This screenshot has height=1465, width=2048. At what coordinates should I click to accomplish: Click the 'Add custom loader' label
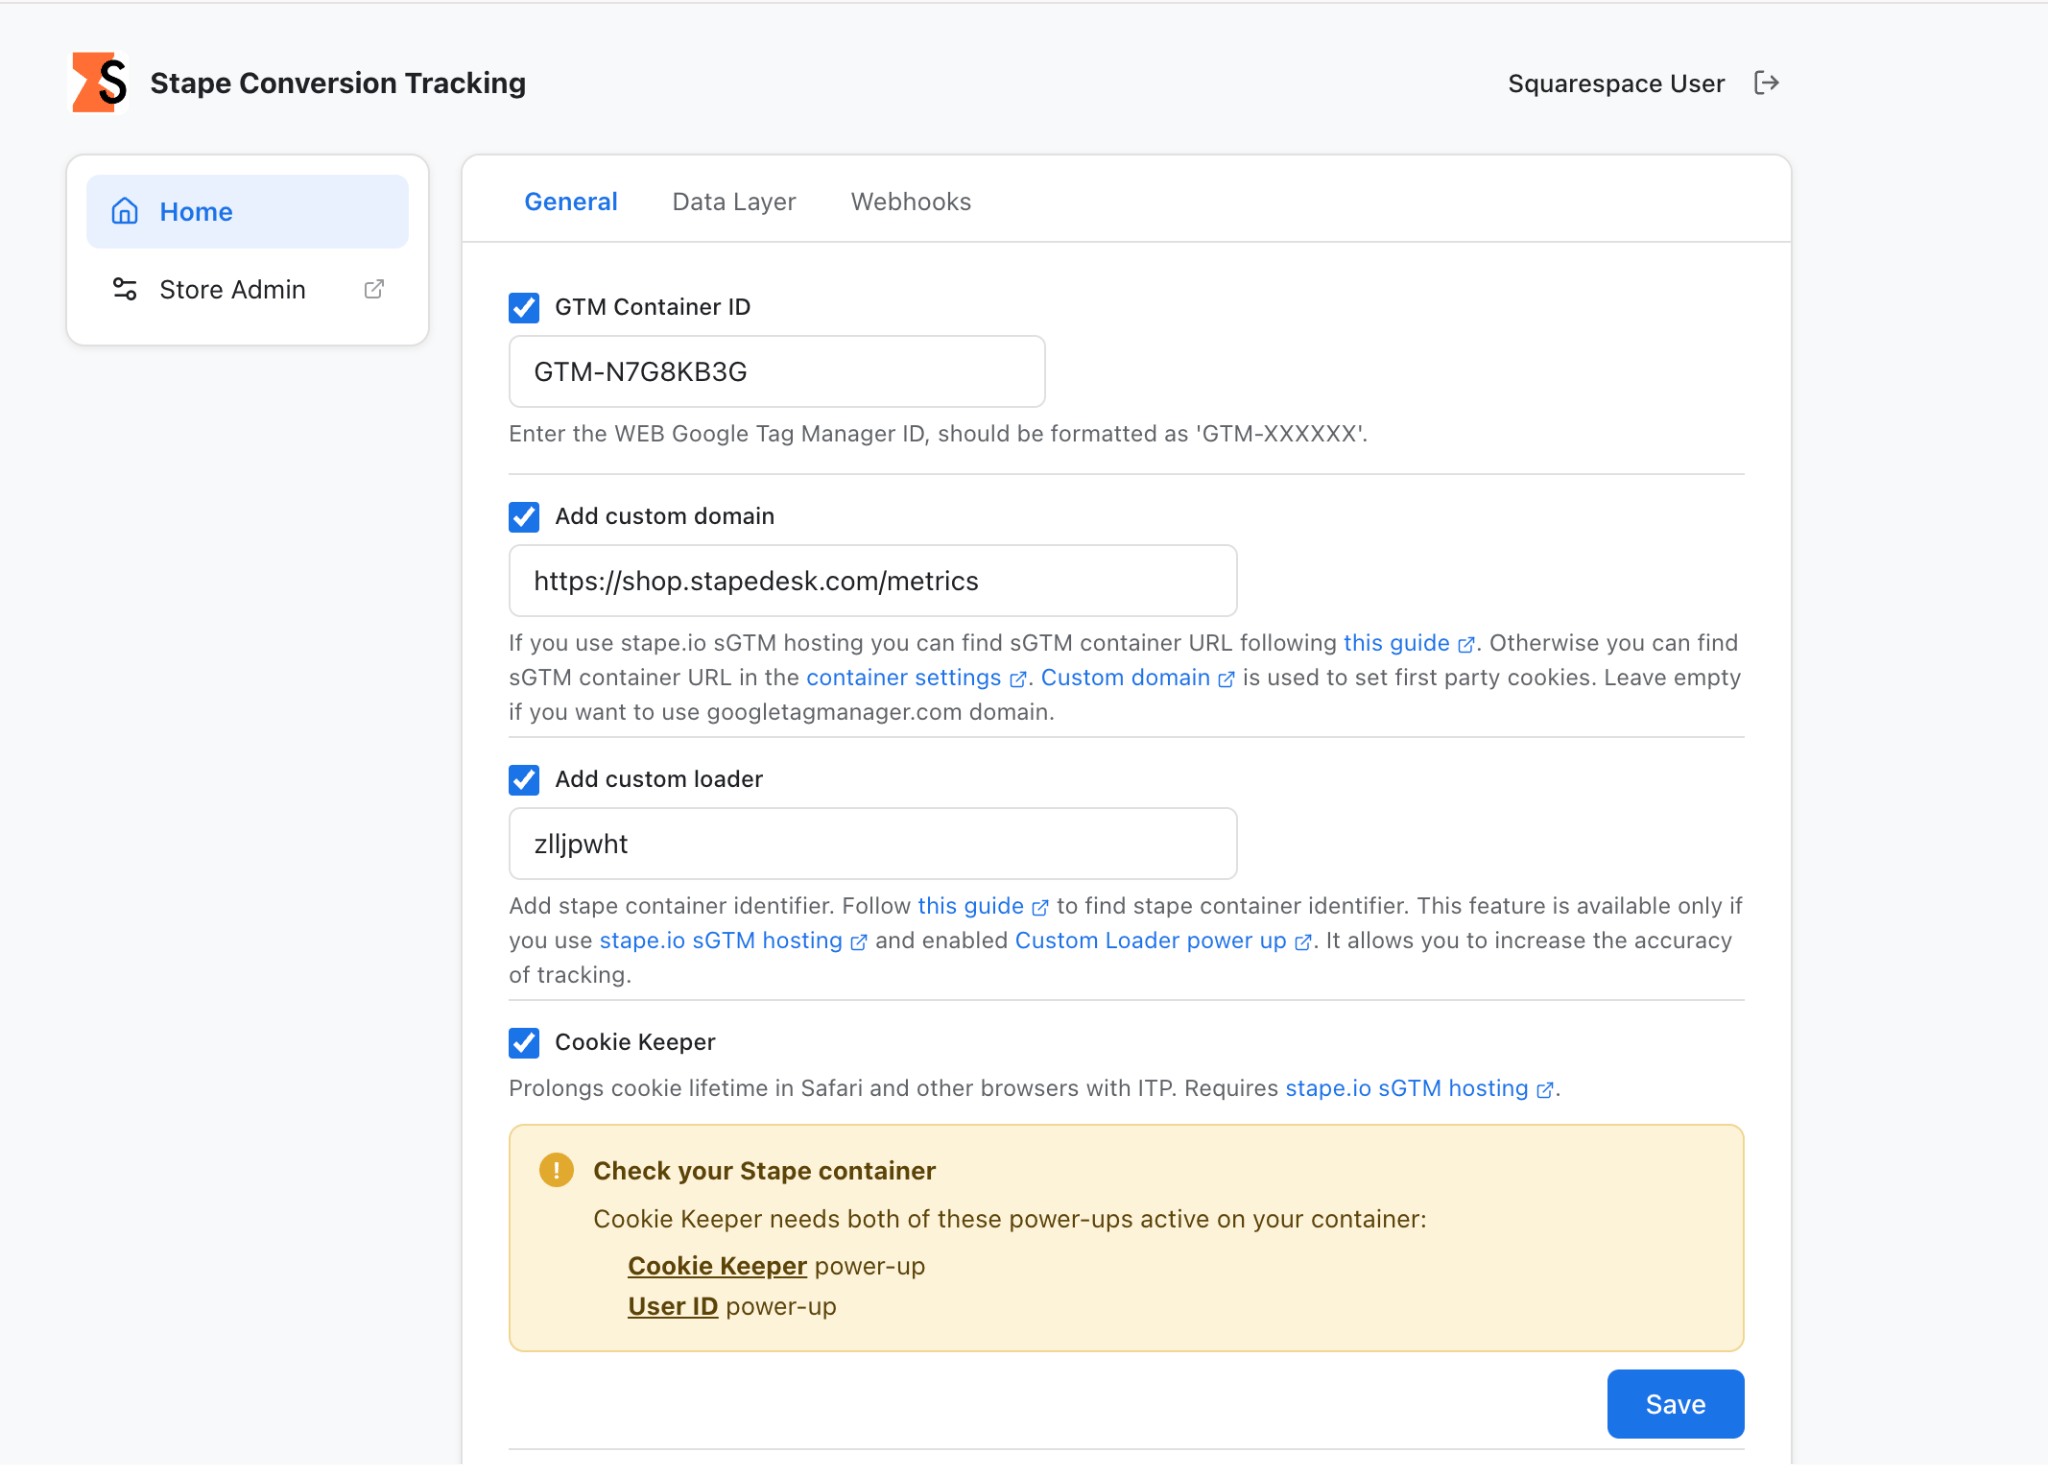[x=659, y=779]
